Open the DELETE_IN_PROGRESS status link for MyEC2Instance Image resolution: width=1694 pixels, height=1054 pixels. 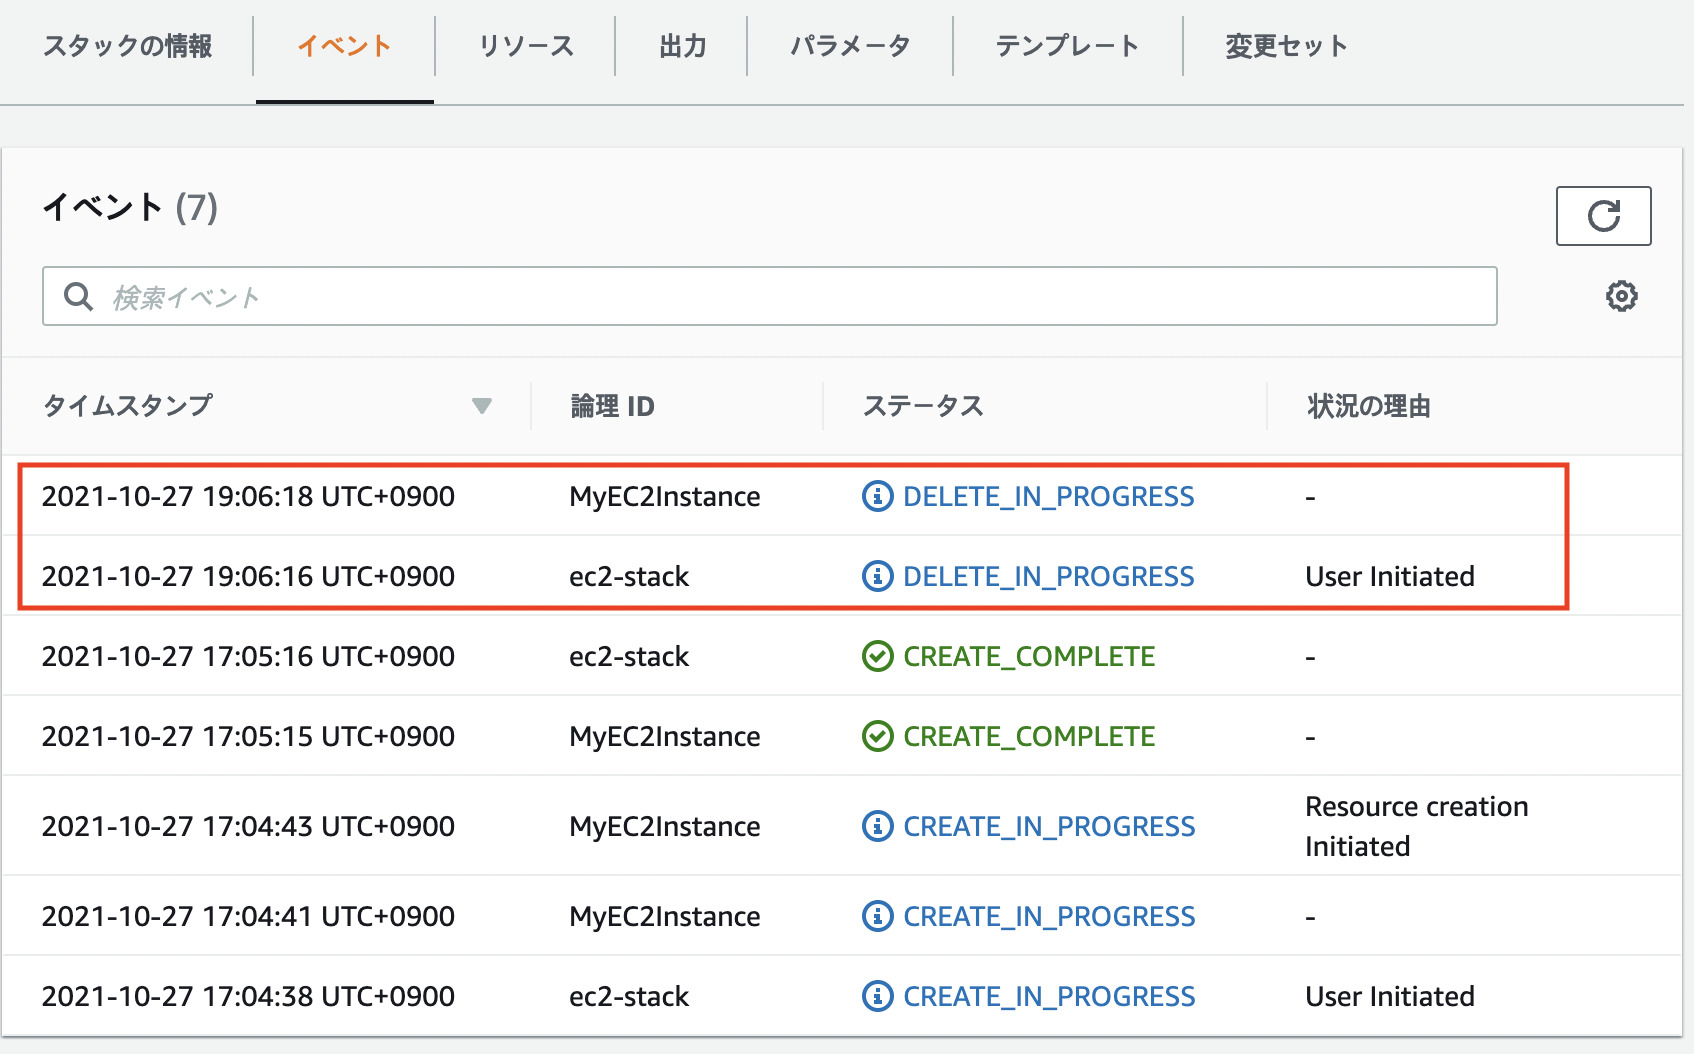pos(1048,495)
